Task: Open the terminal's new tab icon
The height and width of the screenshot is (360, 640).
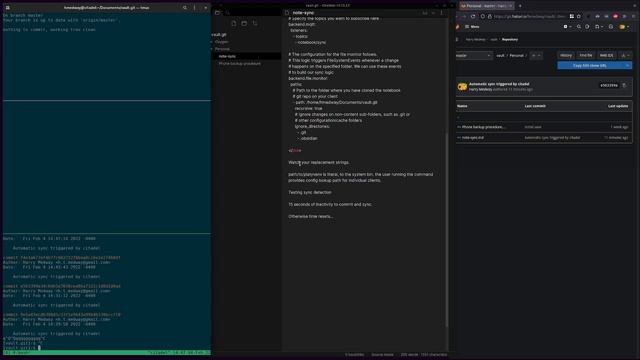Action: tap(7, 7)
